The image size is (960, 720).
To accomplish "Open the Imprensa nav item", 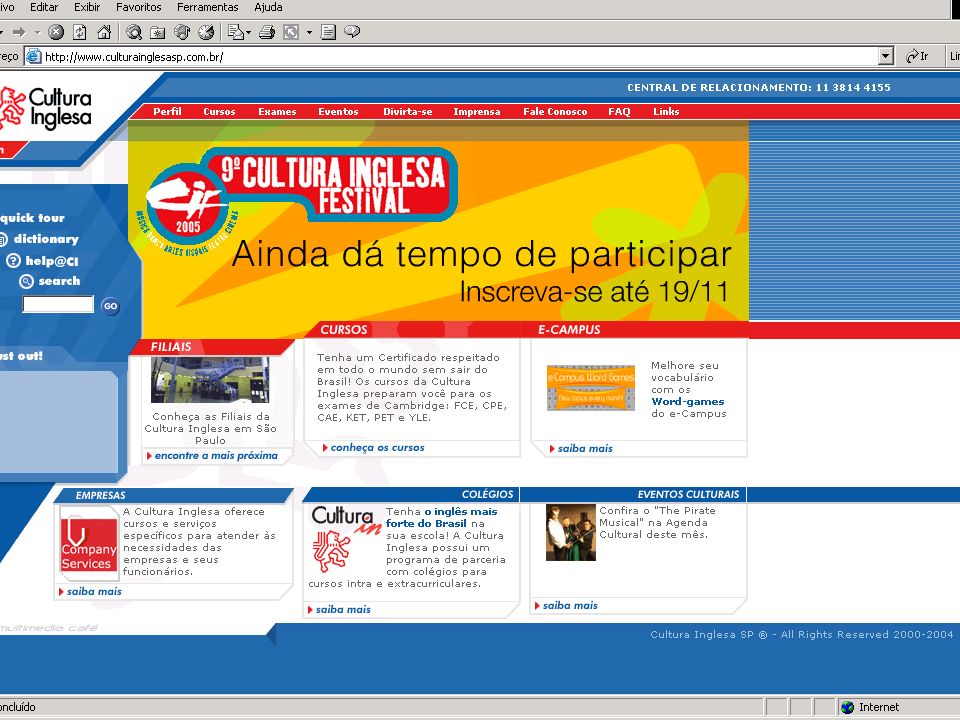I will 477,111.
